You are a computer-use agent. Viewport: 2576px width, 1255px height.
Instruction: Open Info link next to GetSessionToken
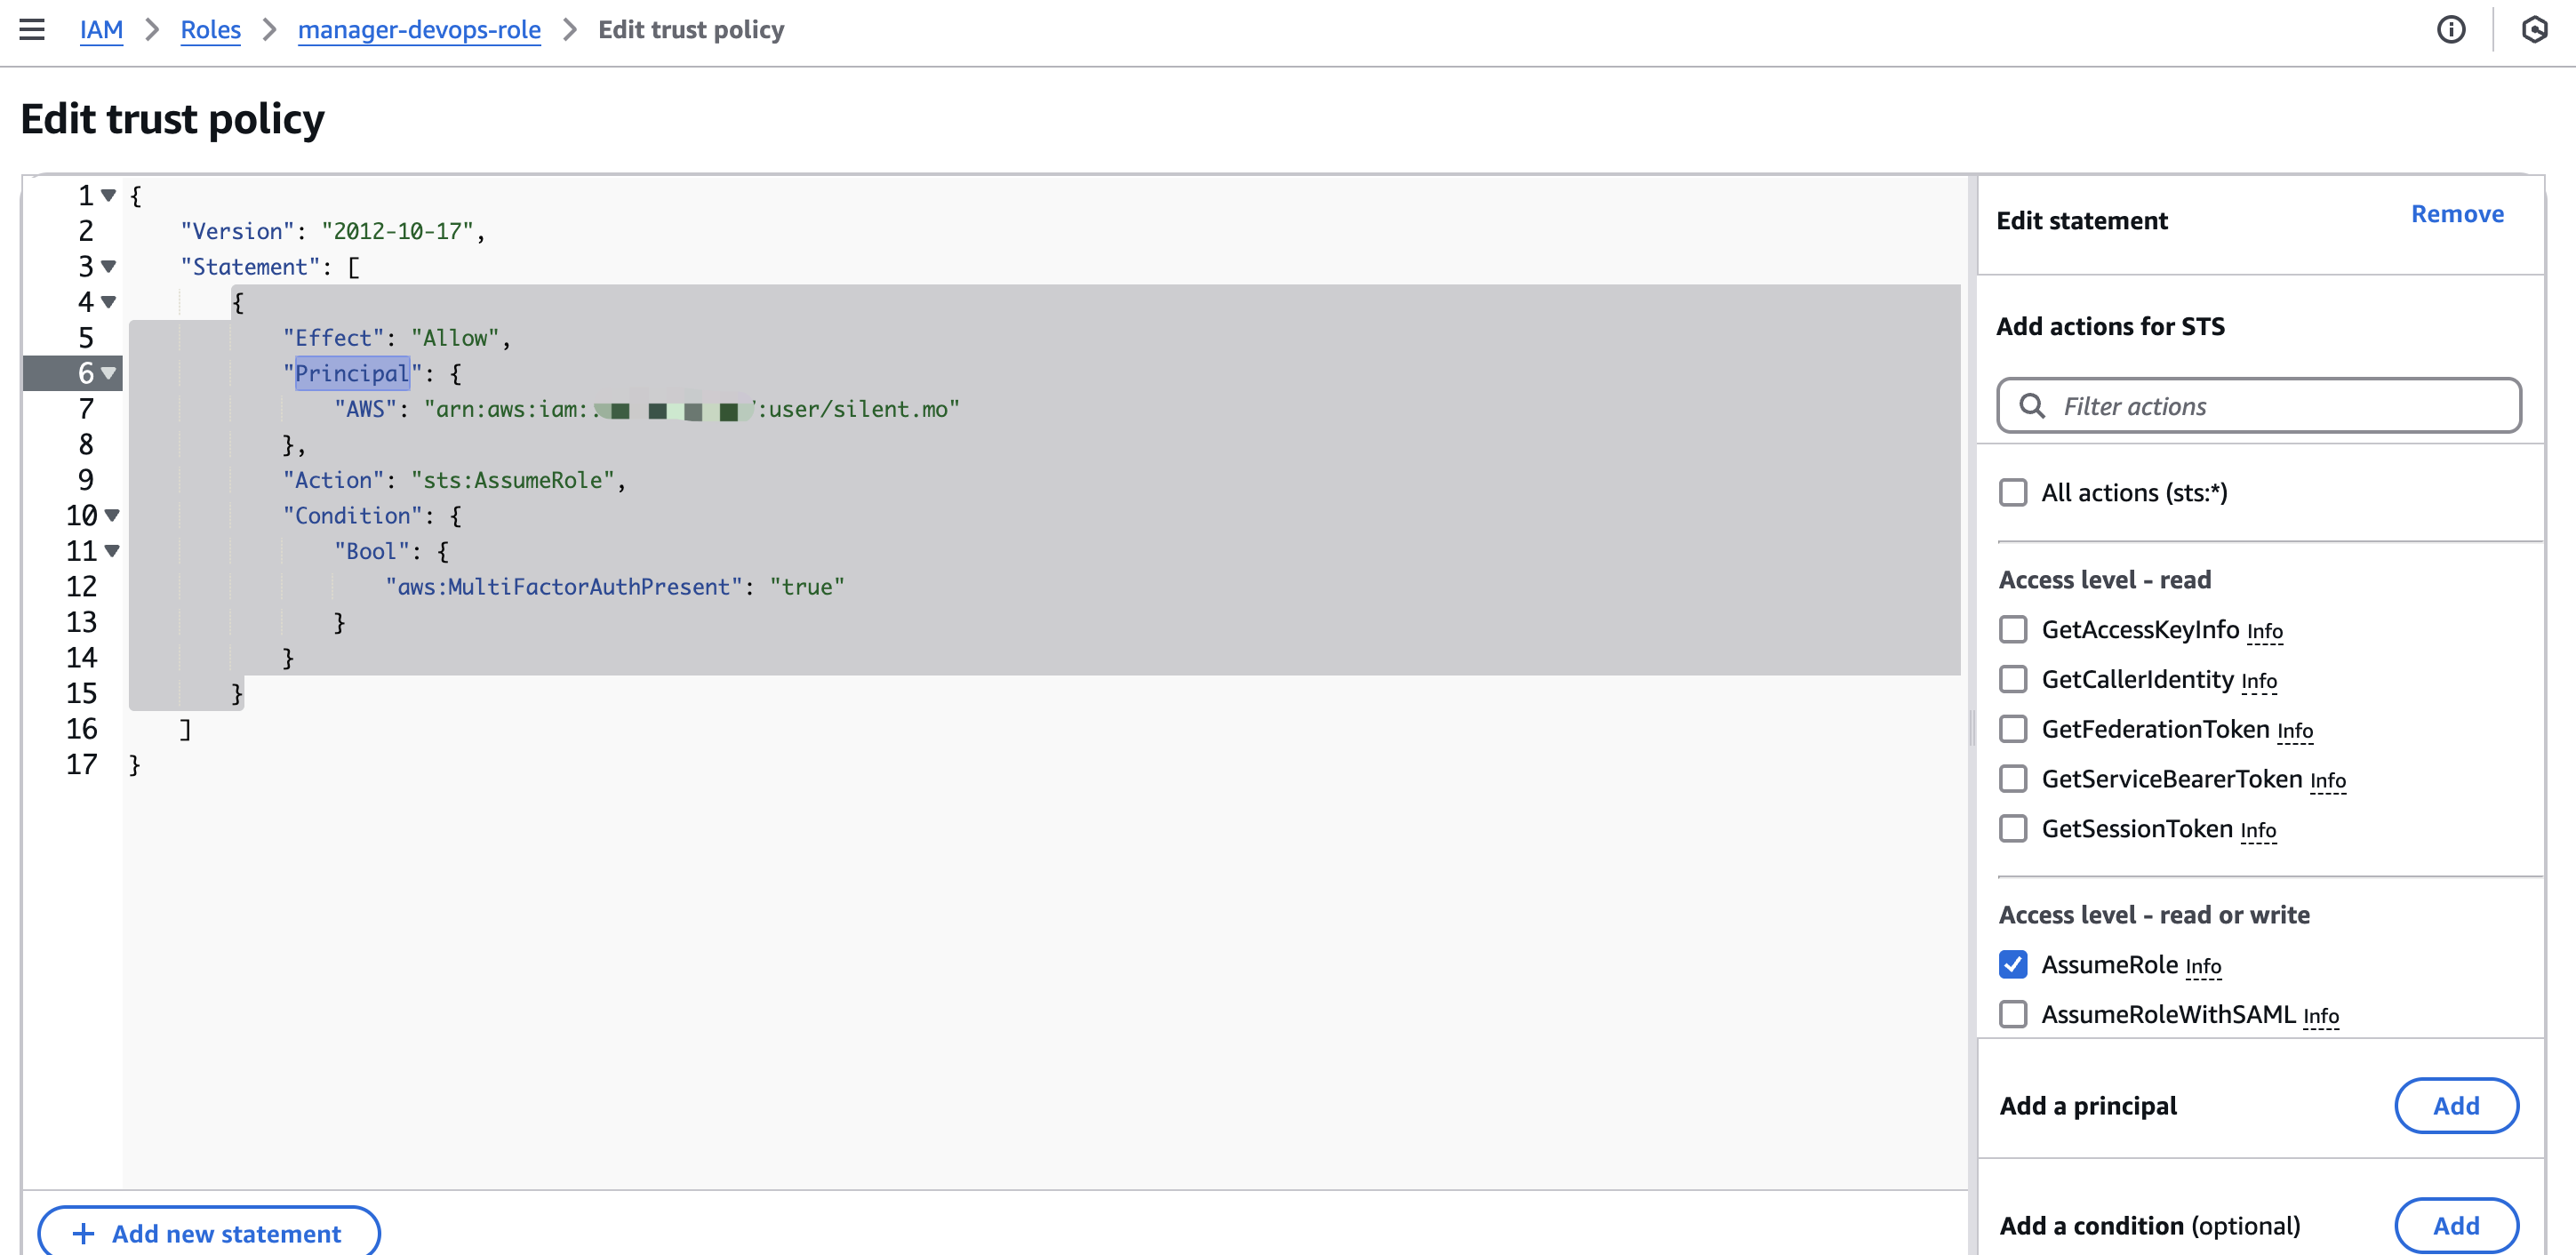click(2258, 830)
